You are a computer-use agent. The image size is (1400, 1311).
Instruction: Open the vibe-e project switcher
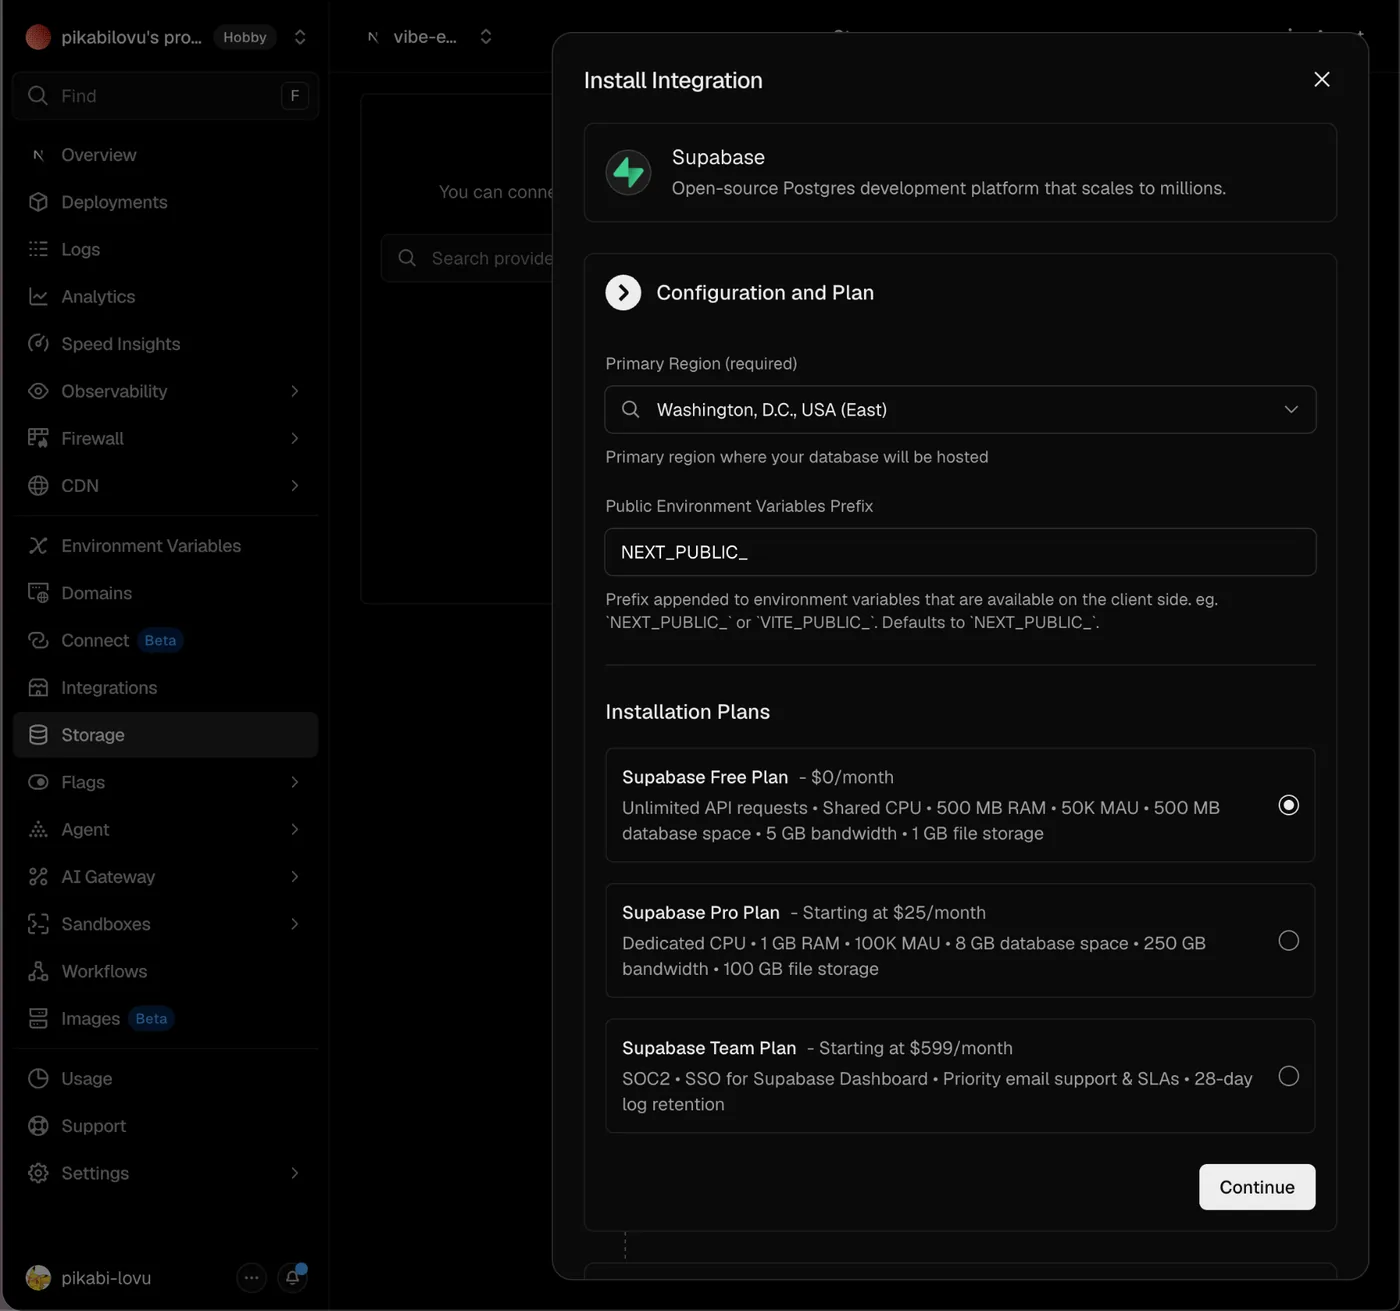click(x=485, y=37)
